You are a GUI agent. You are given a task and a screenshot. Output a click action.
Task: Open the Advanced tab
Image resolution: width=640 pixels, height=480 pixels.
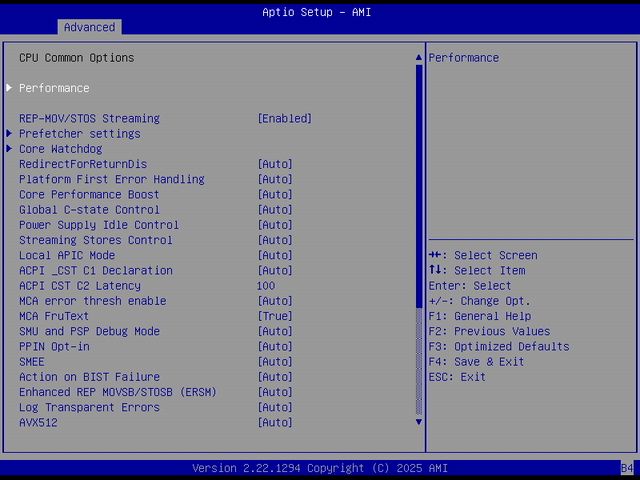tap(89, 27)
